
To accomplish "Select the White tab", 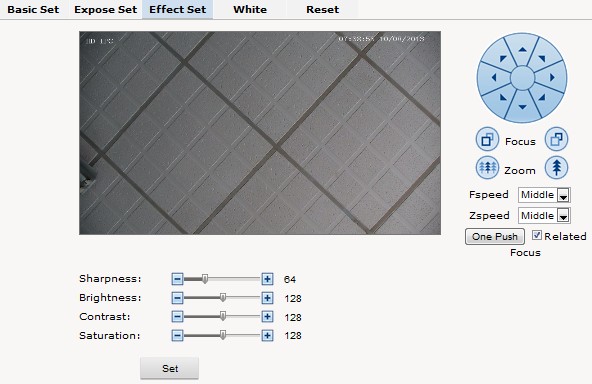I will pos(250,9).
